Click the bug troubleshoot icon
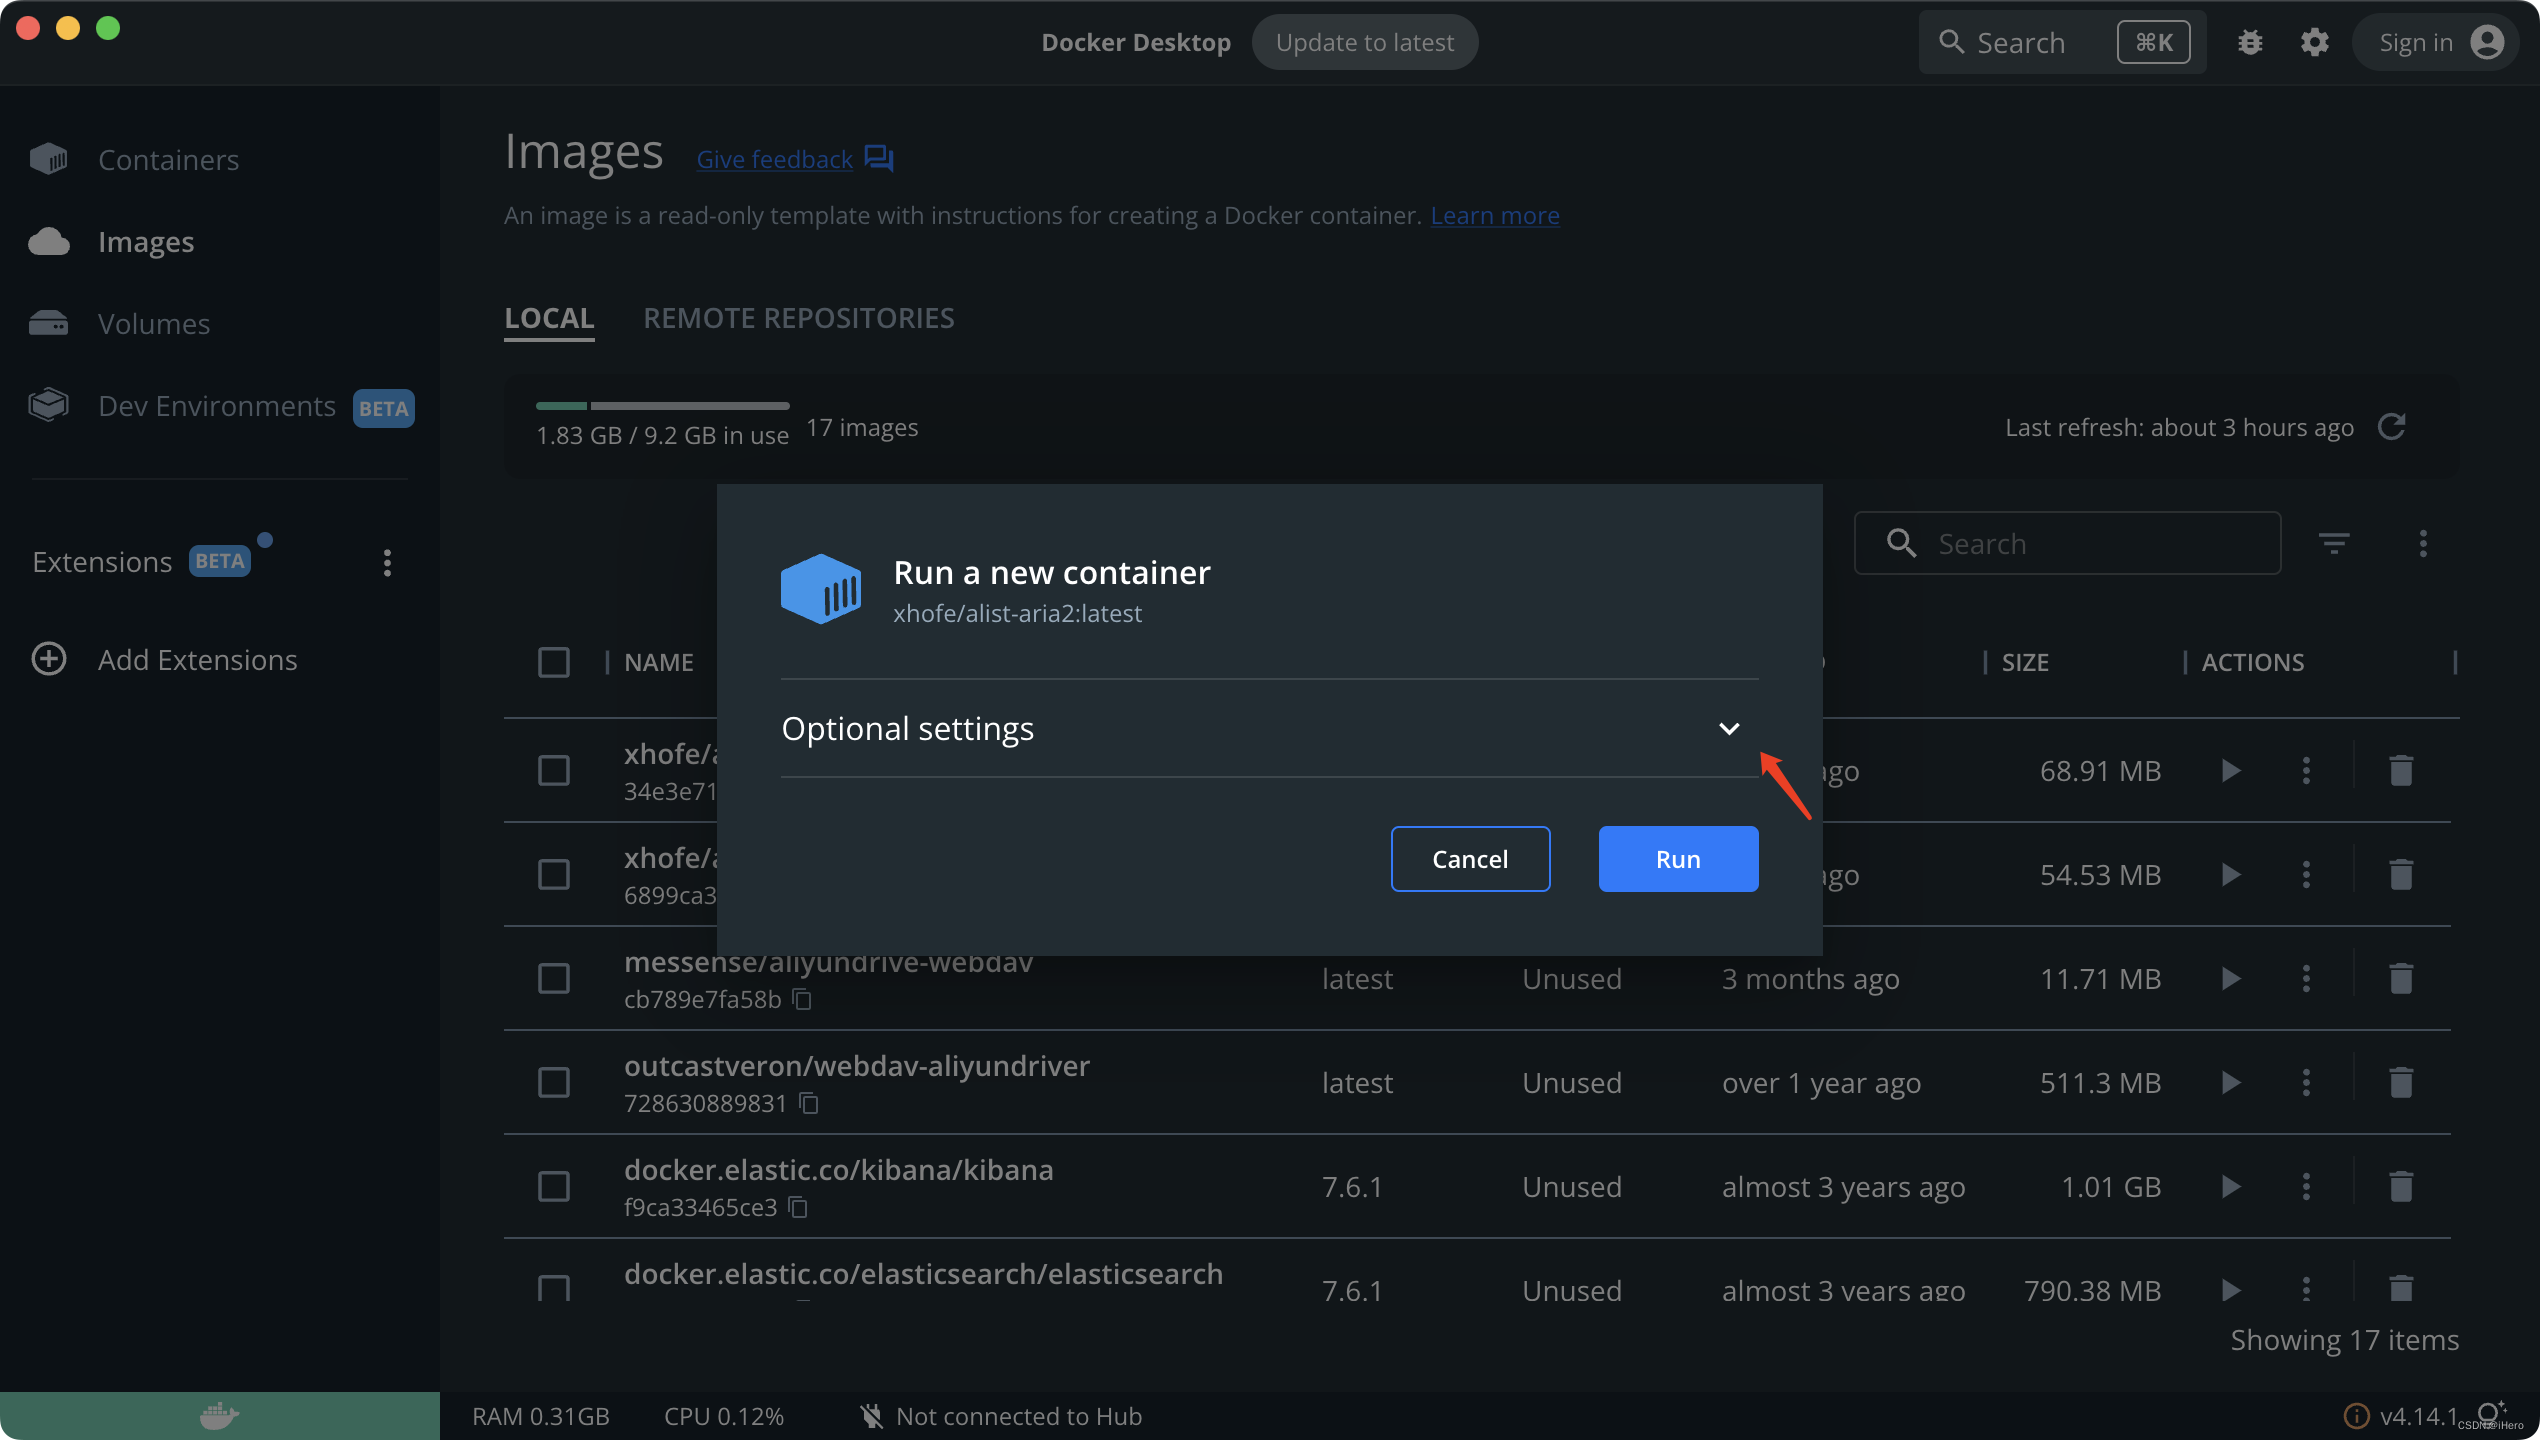 pos(2250,43)
